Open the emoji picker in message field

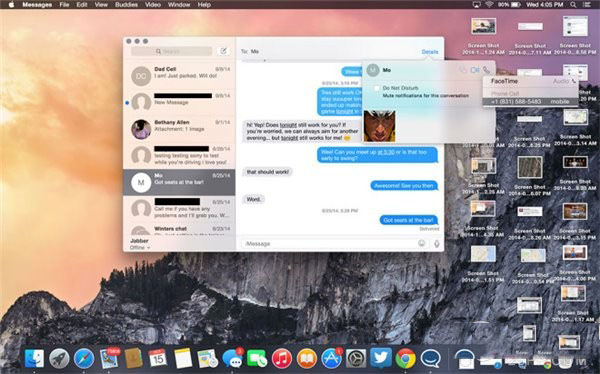[x=421, y=243]
